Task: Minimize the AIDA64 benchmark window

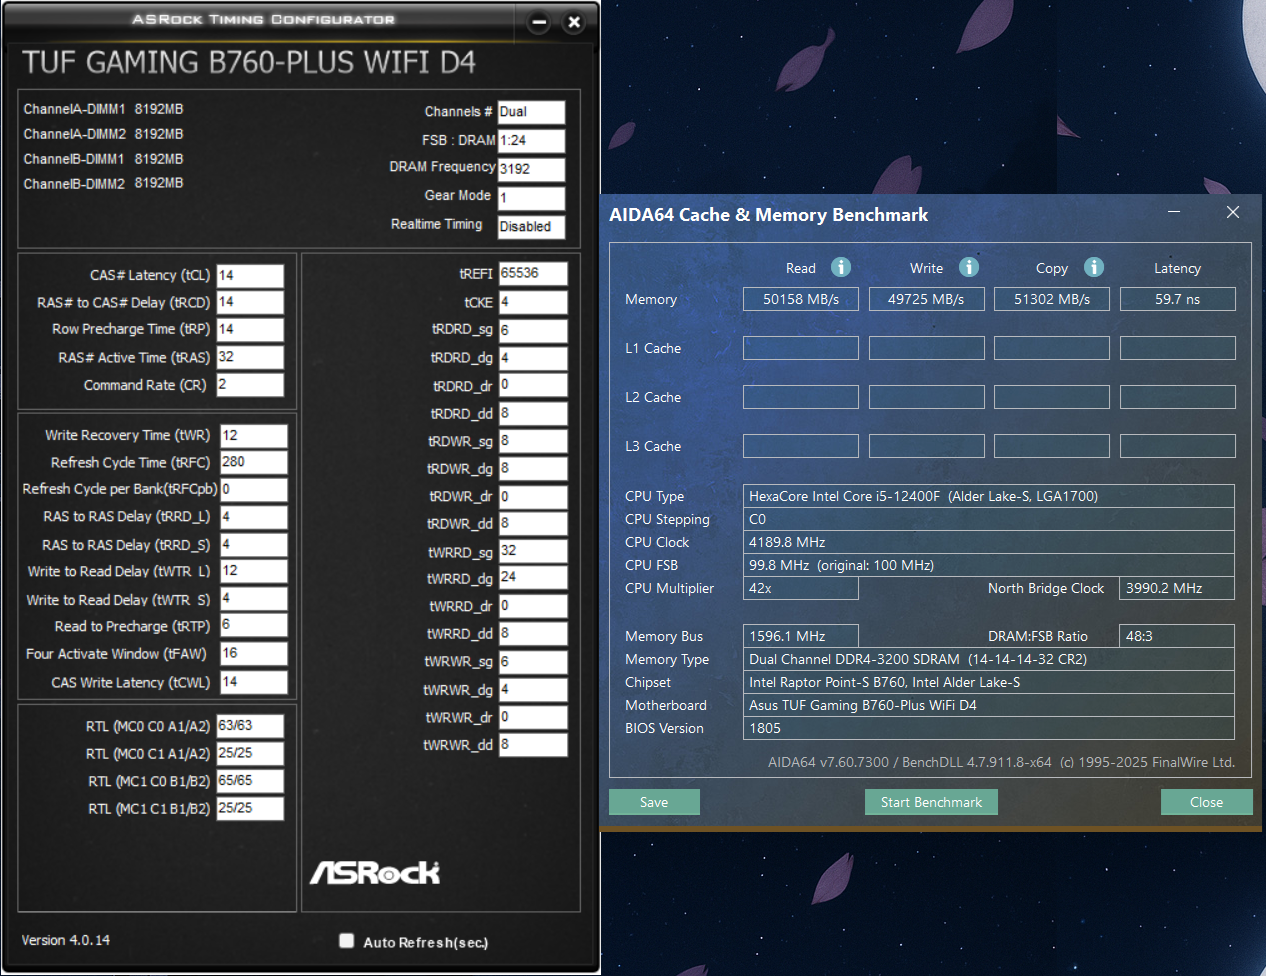Action: 1174,212
